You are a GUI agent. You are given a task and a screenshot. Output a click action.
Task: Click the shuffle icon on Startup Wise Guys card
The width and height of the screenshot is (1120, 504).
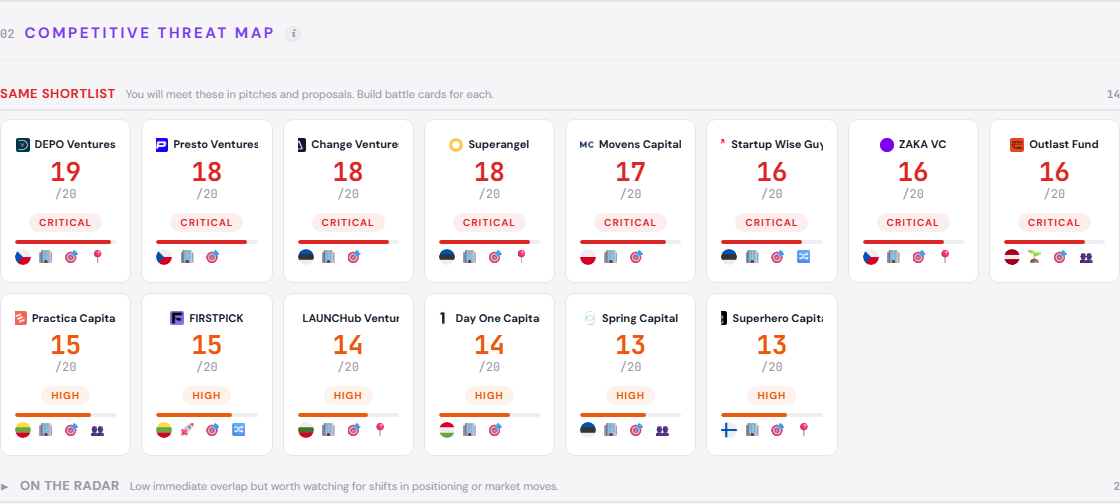tap(803, 257)
